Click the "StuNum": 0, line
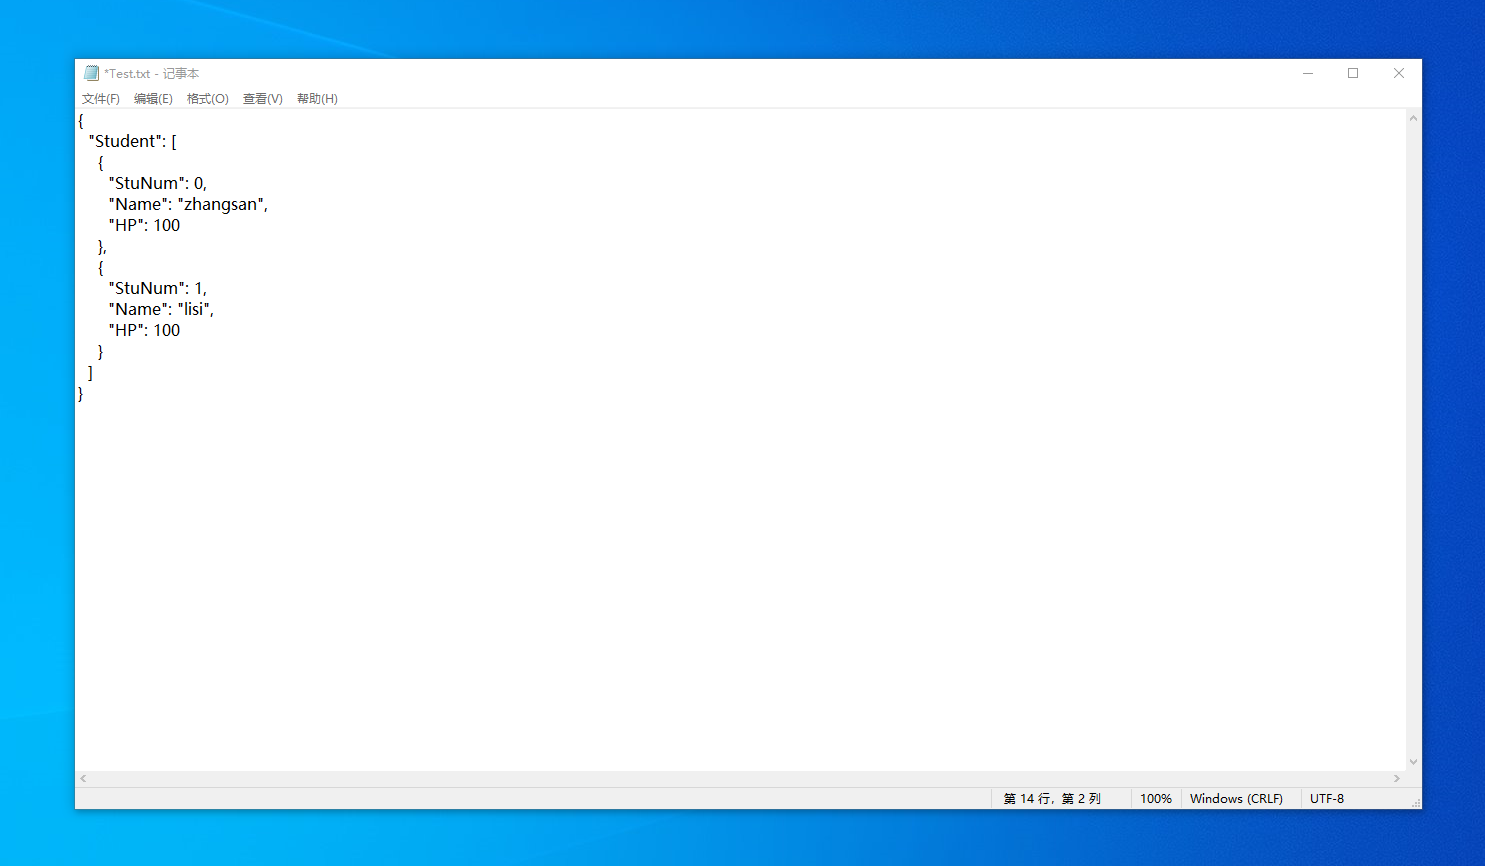Screen dimensions: 1485x866 tap(158, 183)
